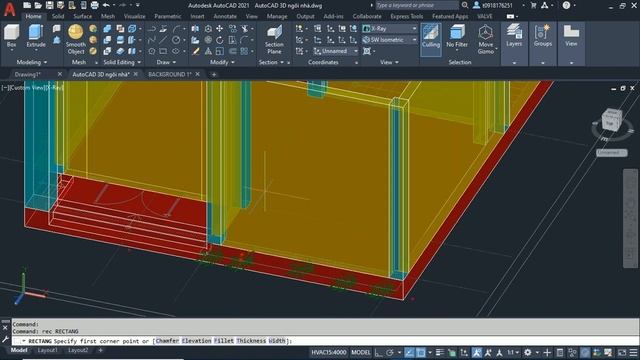Switch to the Layout1 tab

(47, 350)
